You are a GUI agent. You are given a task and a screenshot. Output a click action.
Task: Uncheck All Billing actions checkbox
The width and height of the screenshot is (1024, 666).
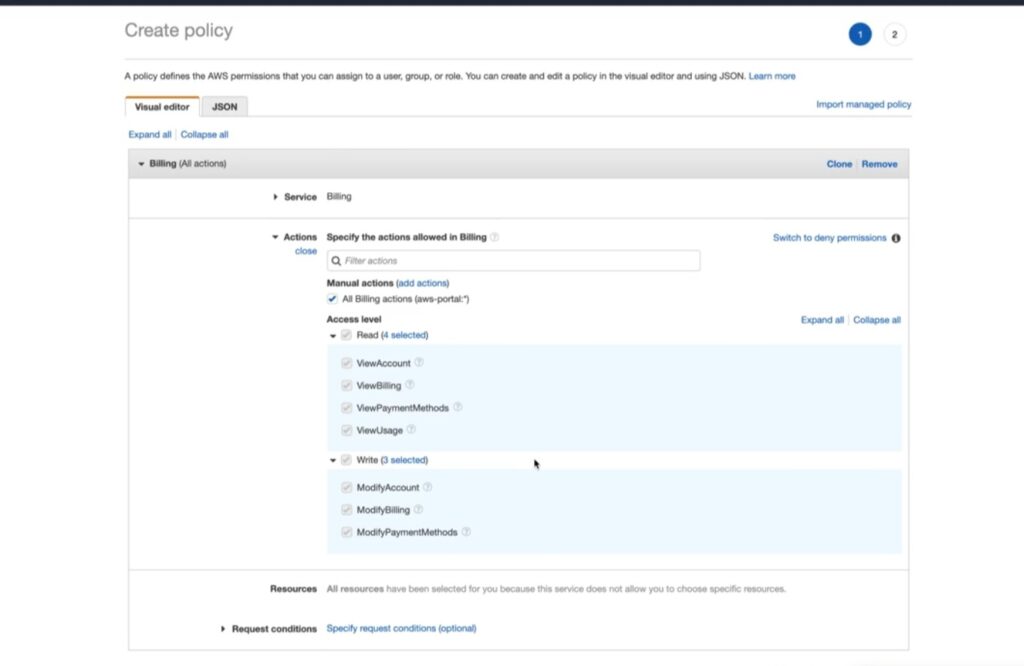point(332,299)
